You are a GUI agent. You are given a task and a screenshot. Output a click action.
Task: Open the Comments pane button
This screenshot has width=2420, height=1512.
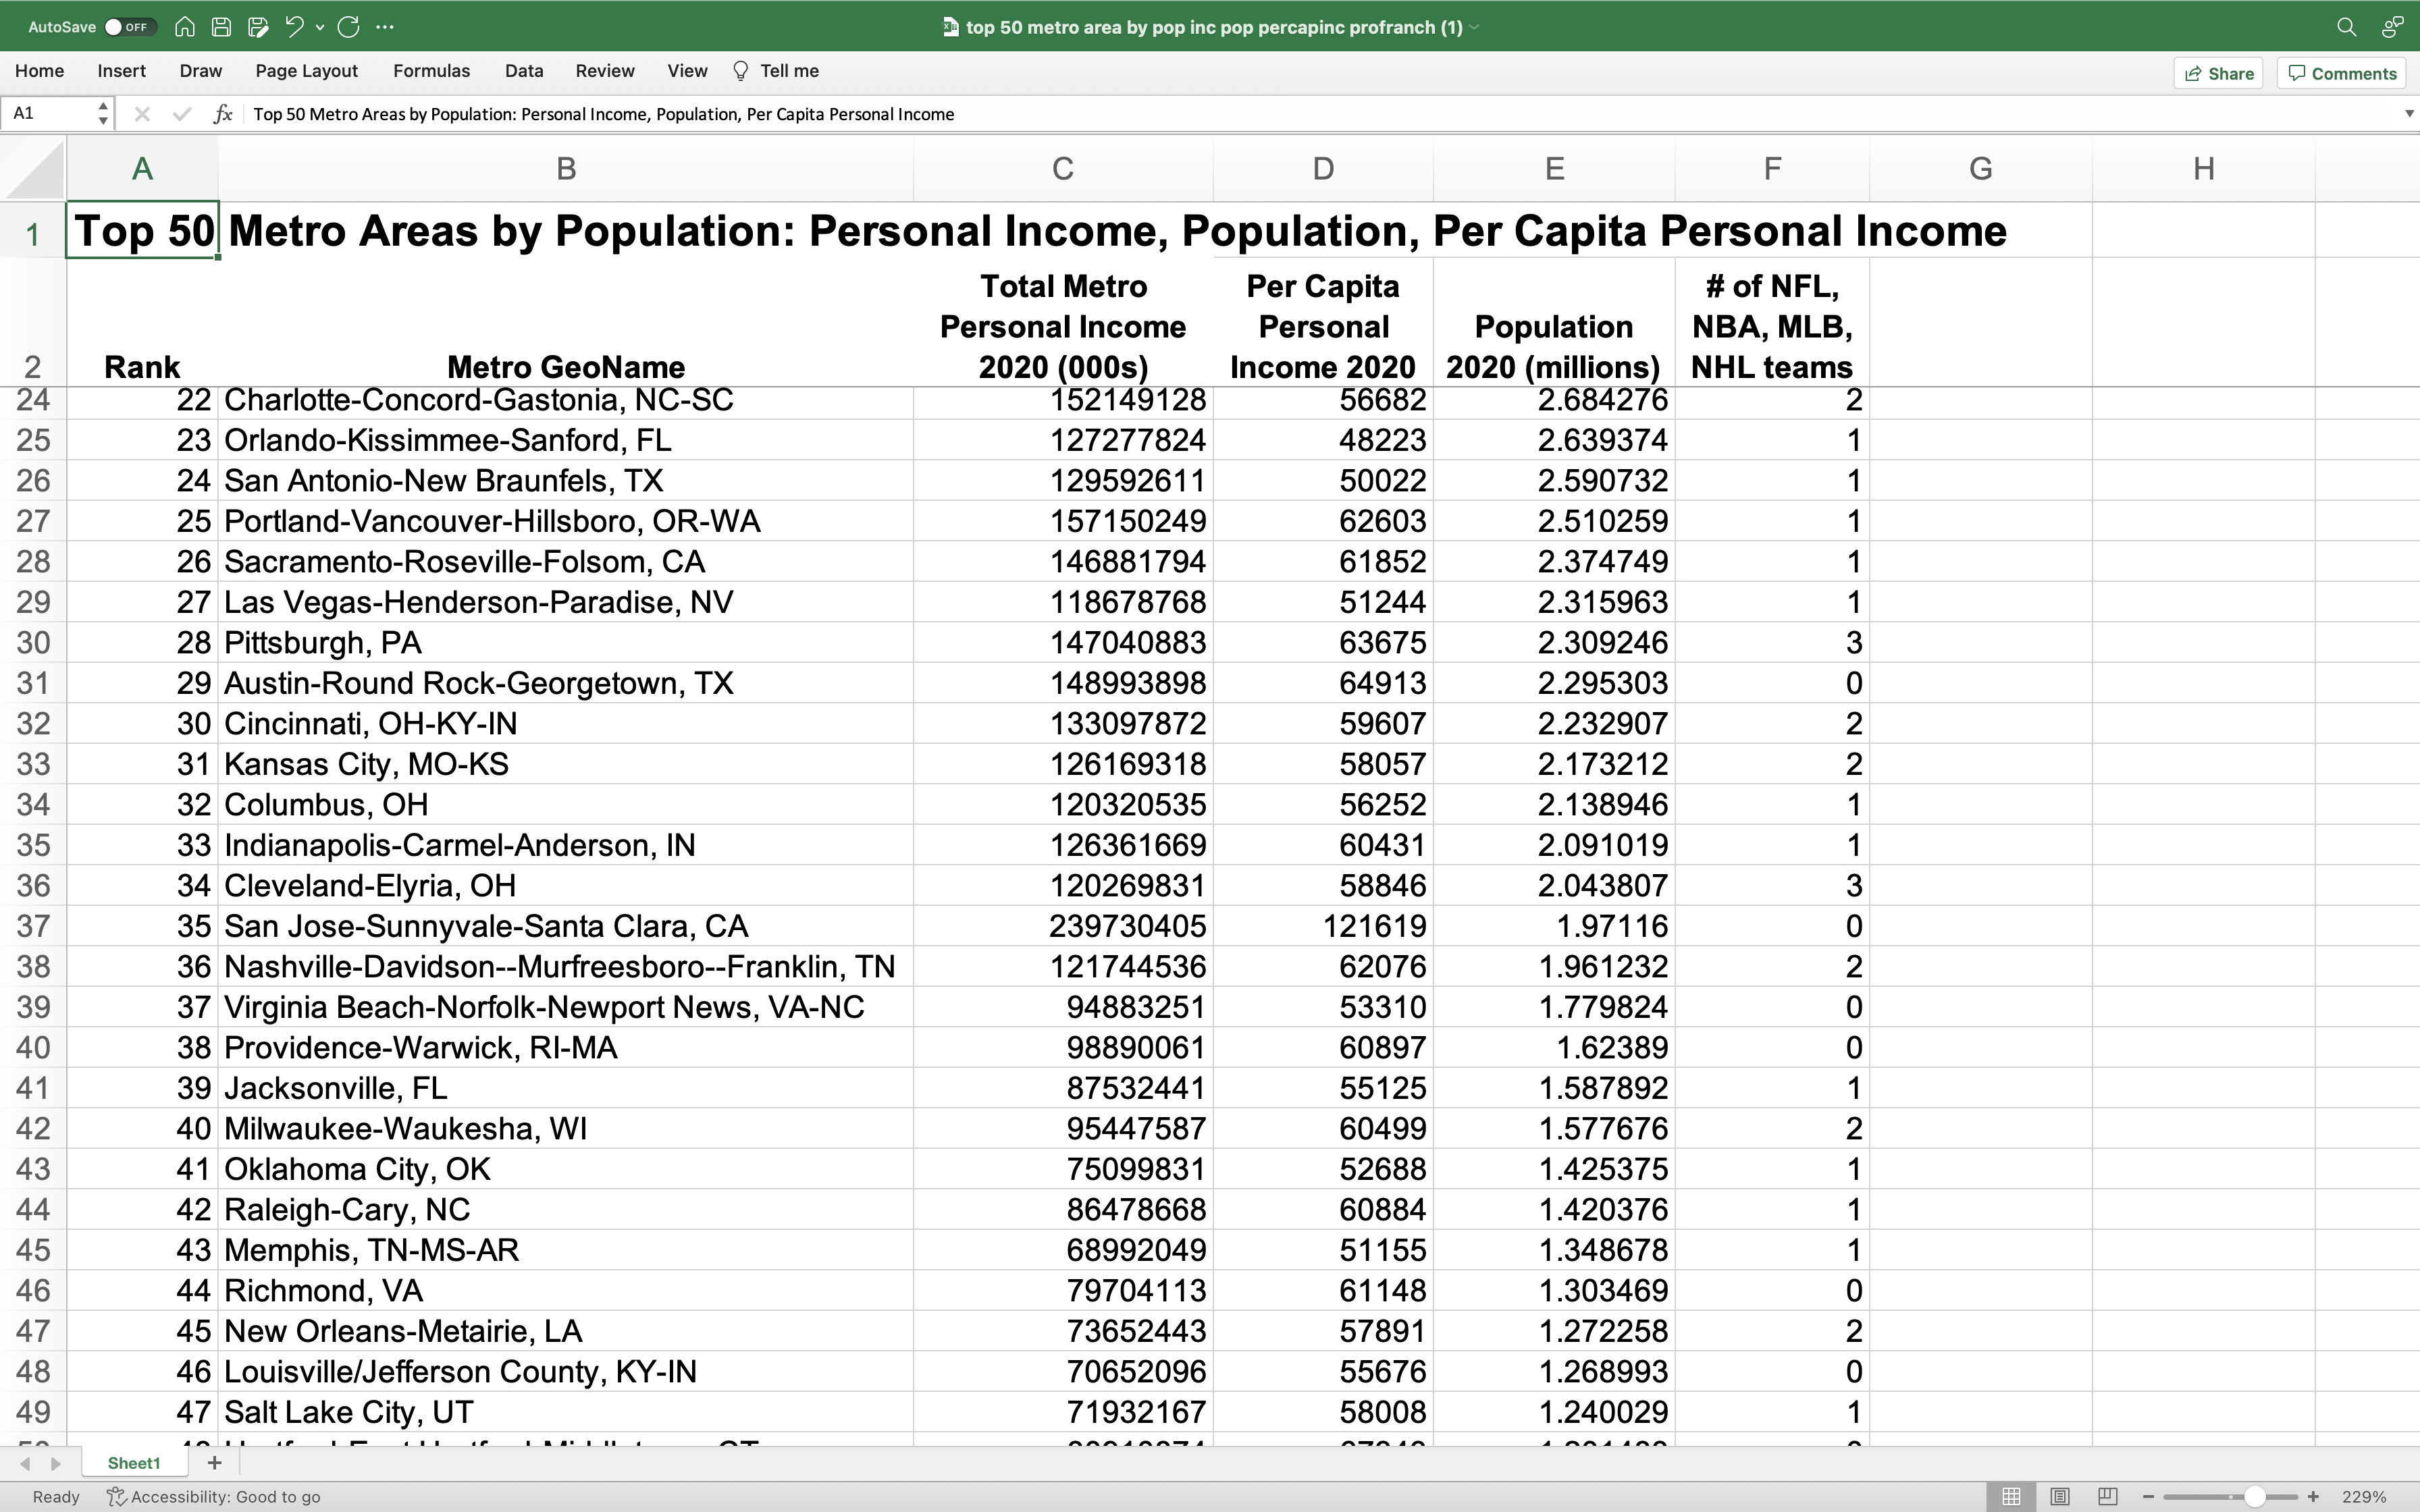2342,73
